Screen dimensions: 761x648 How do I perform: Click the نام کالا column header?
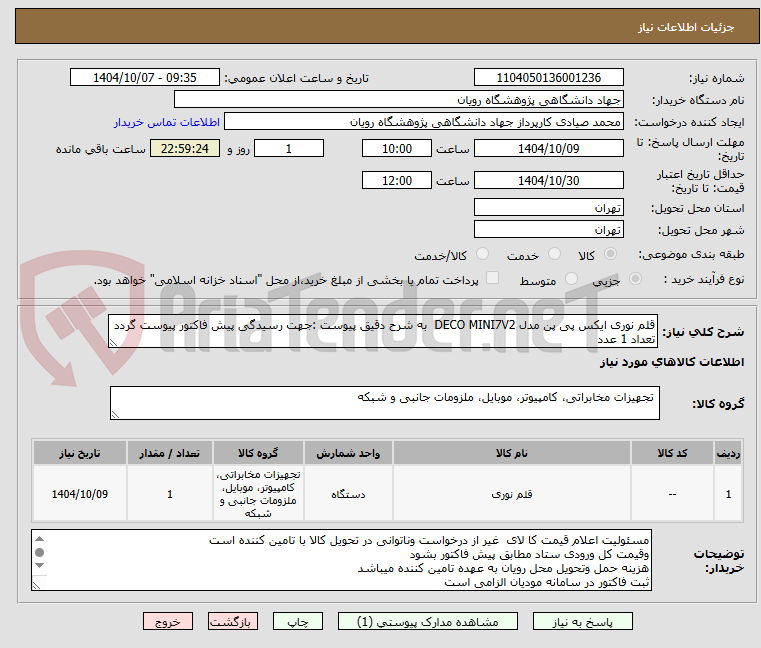512,453
